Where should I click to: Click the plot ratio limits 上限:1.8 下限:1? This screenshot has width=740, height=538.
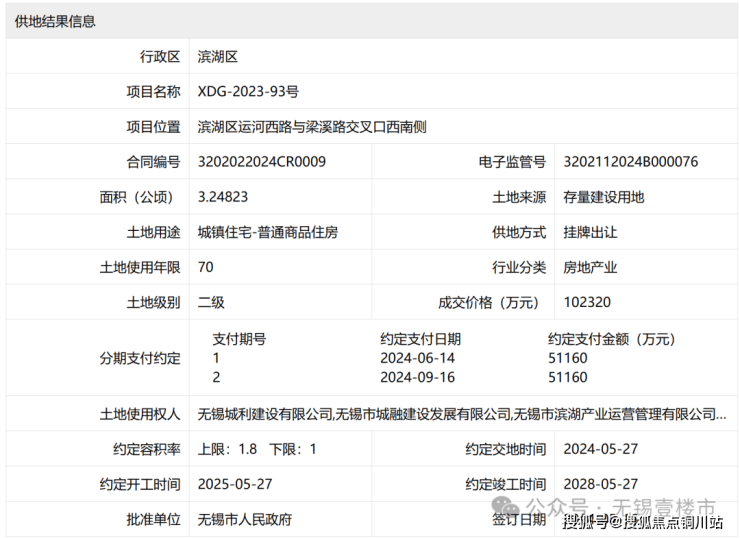pyautogui.click(x=257, y=449)
